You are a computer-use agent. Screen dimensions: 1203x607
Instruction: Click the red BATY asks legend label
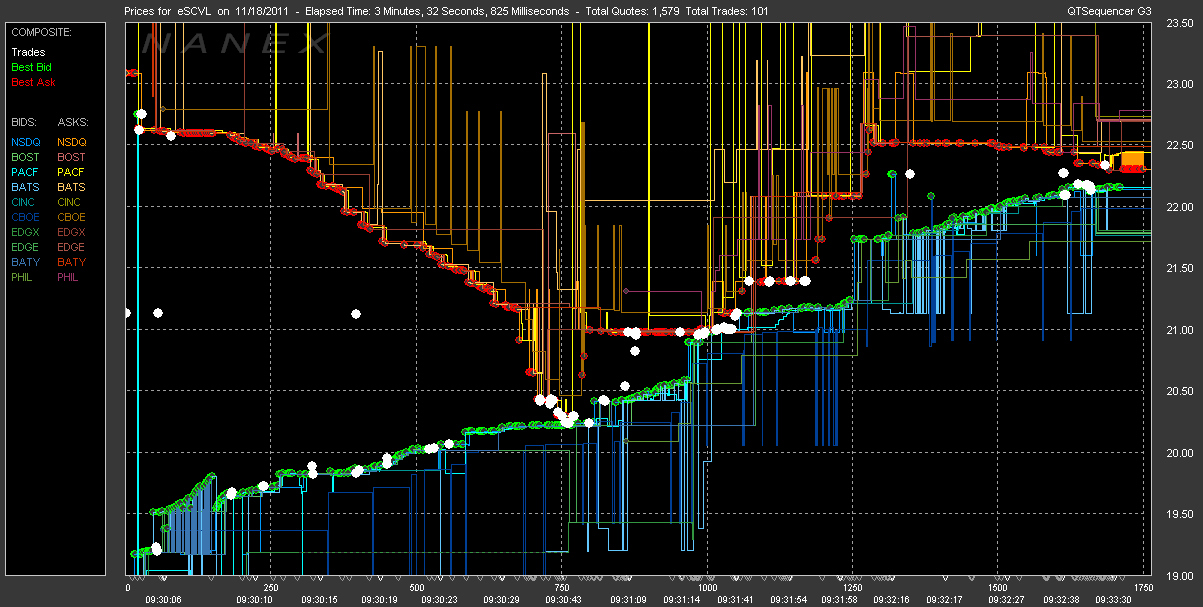pos(72,262)
